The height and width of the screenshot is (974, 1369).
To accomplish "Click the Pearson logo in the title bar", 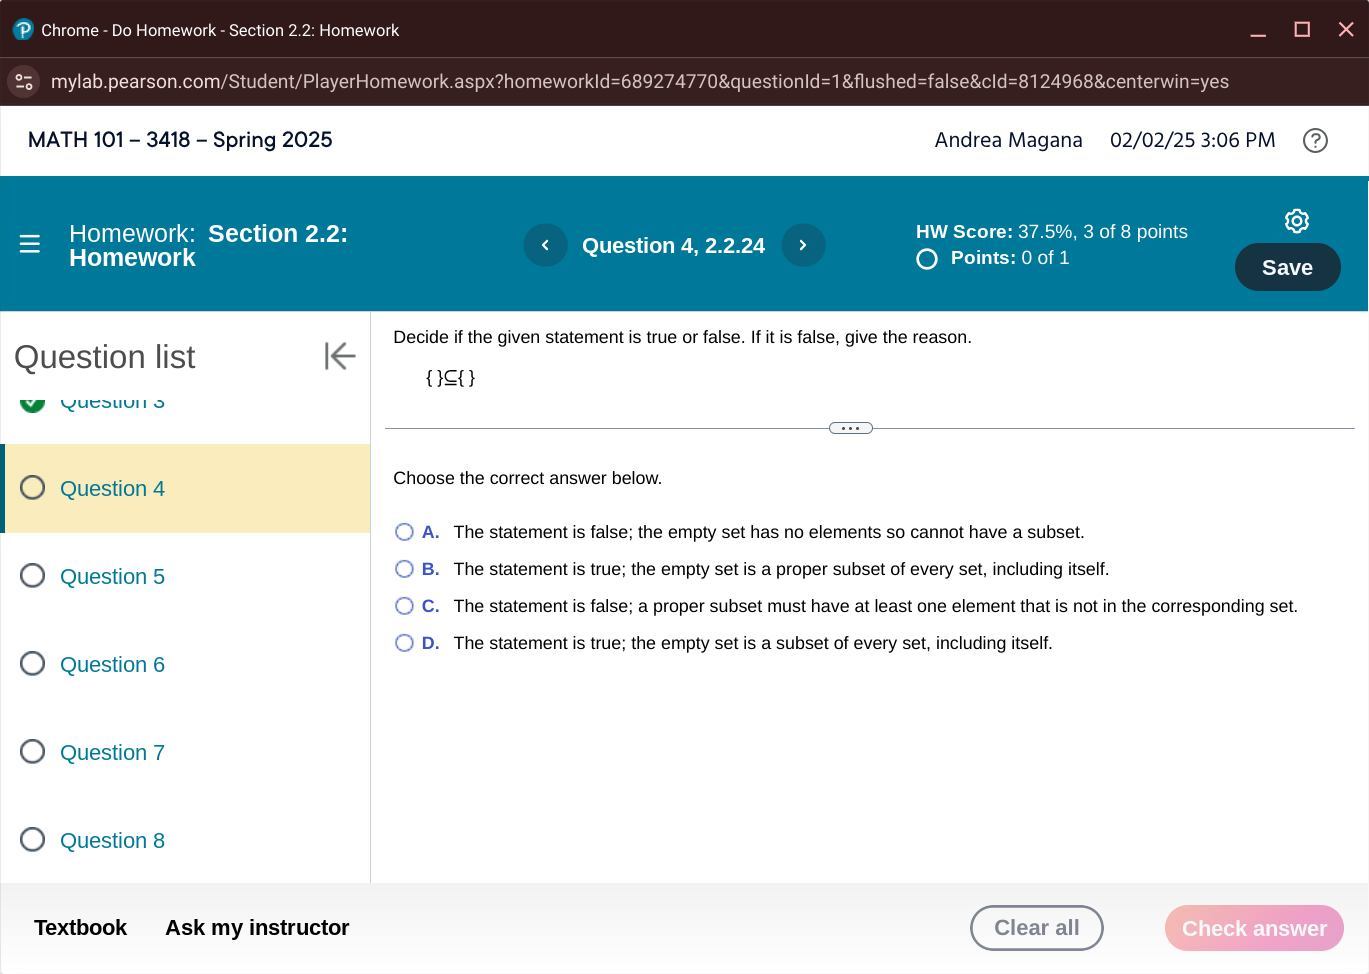I will (21, 29).
